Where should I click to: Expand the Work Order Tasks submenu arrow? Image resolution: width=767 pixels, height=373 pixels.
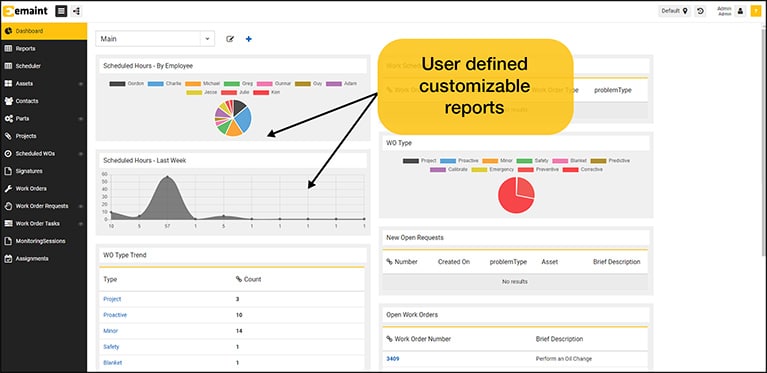[81, 223]
